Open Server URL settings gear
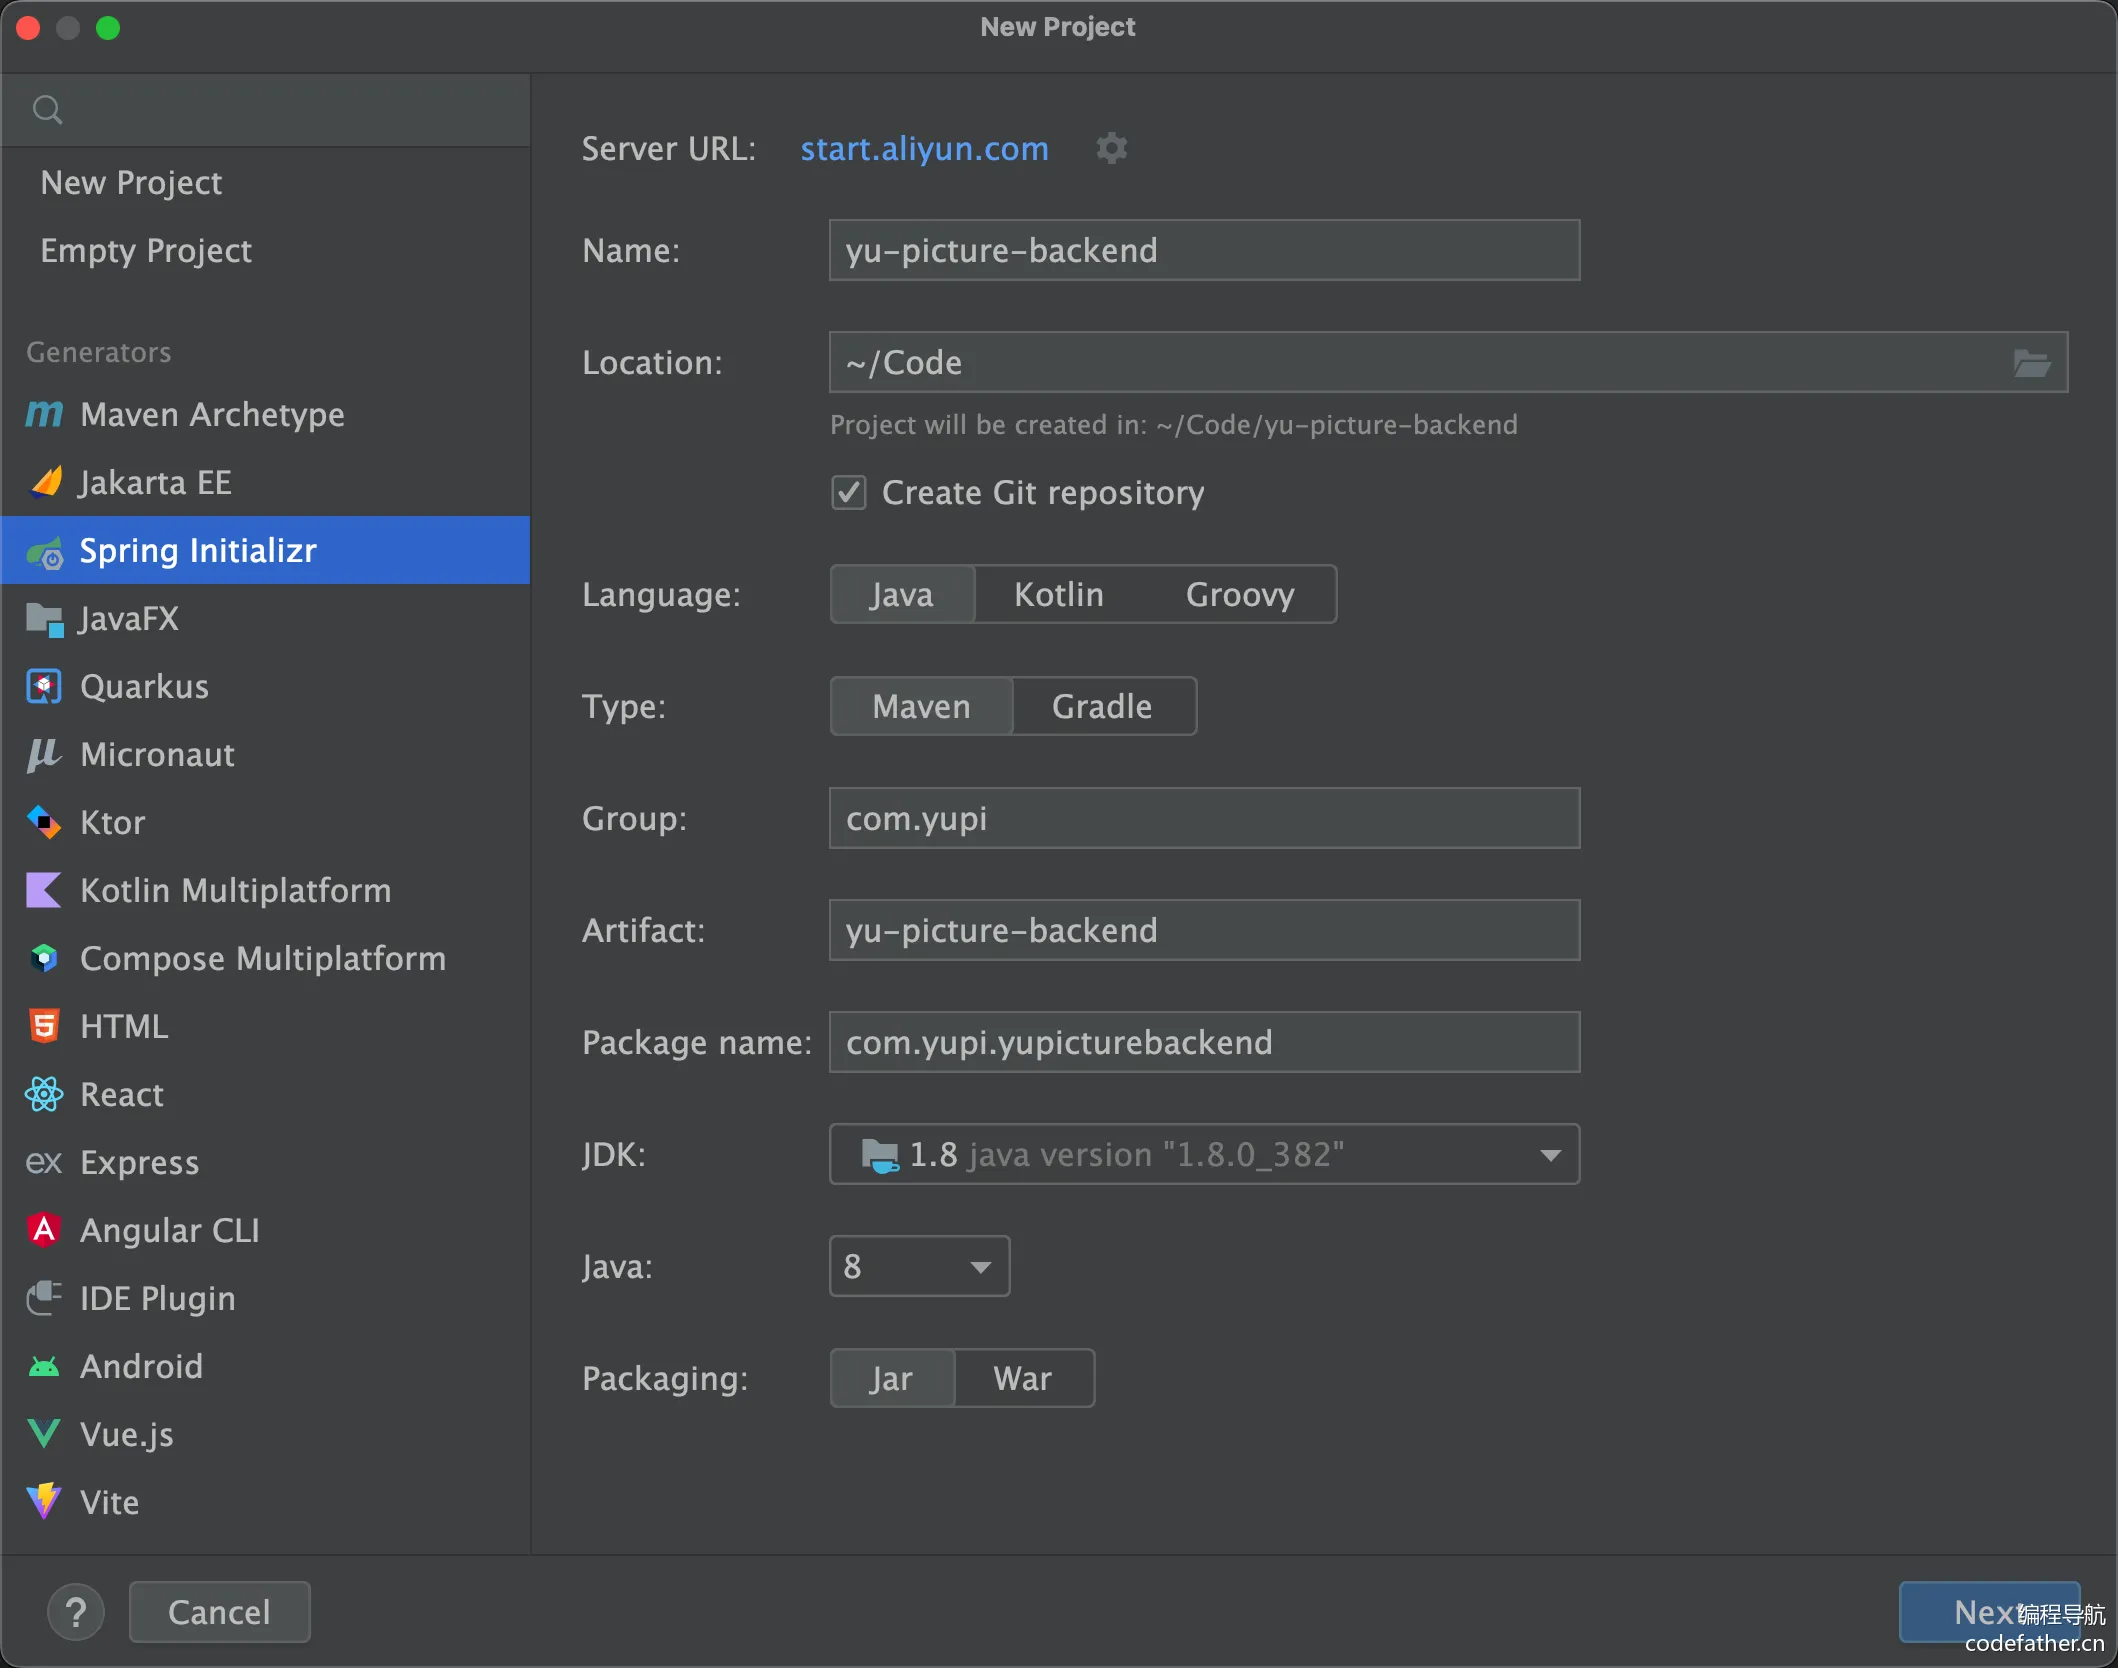 point(1112,148)
